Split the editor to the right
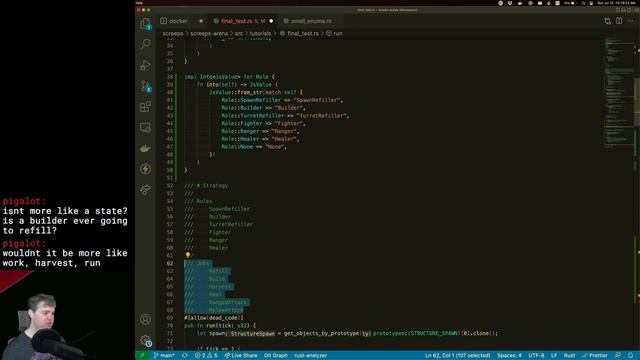Image resolution: width=640 pixels, height=360 pixels. tap(619, 21)
